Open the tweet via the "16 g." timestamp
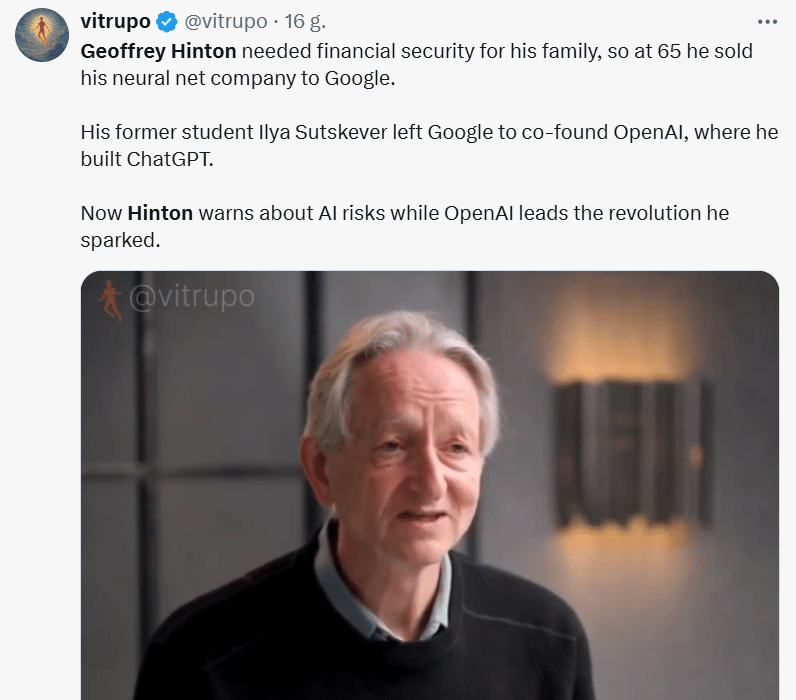 pos(305,21)
